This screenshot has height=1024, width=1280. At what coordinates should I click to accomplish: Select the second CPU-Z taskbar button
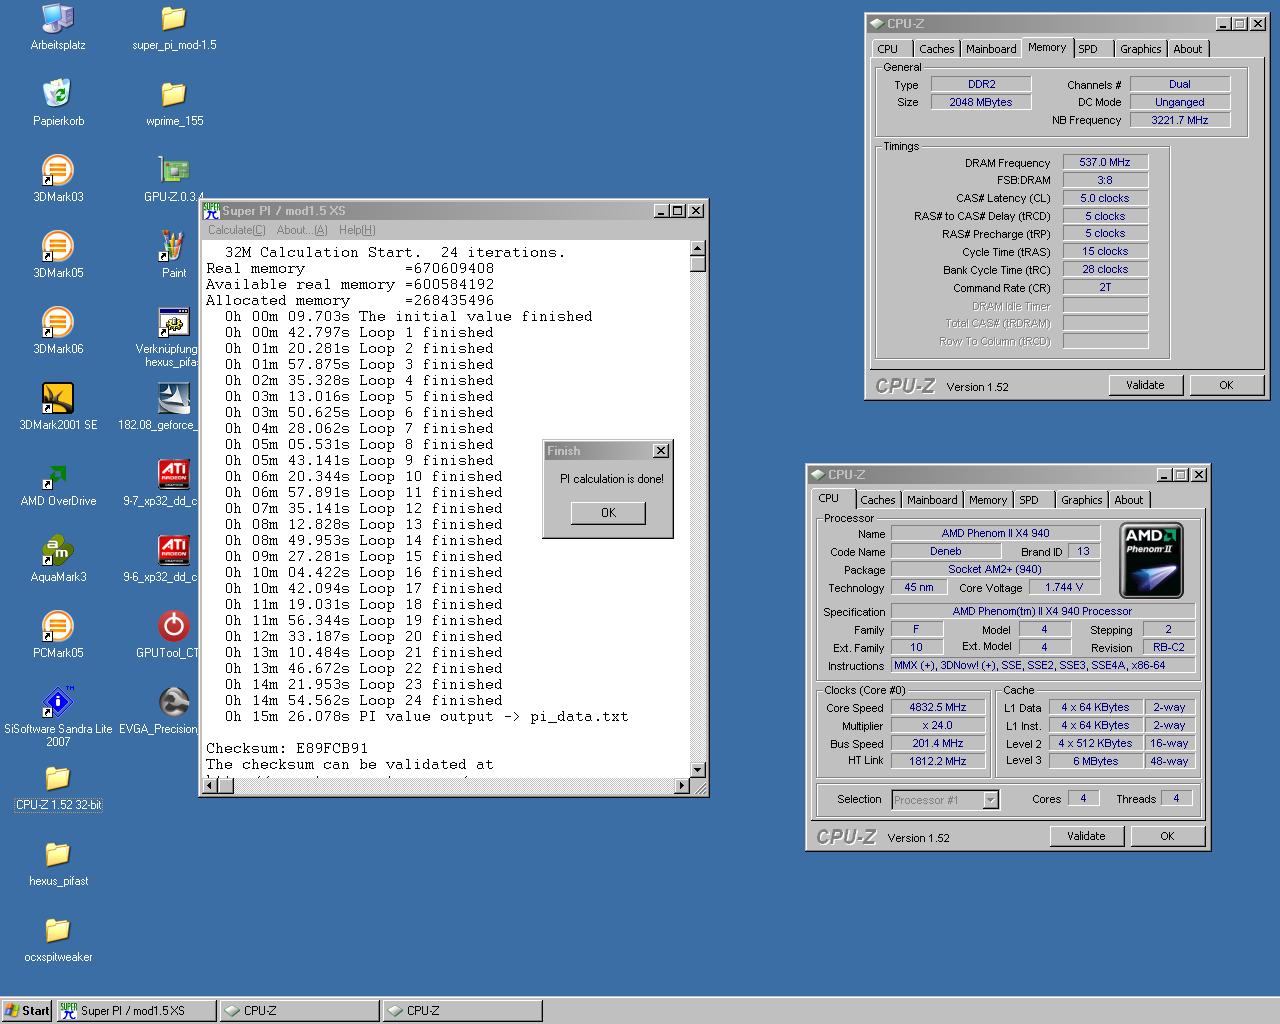[x=462, y=1010]
